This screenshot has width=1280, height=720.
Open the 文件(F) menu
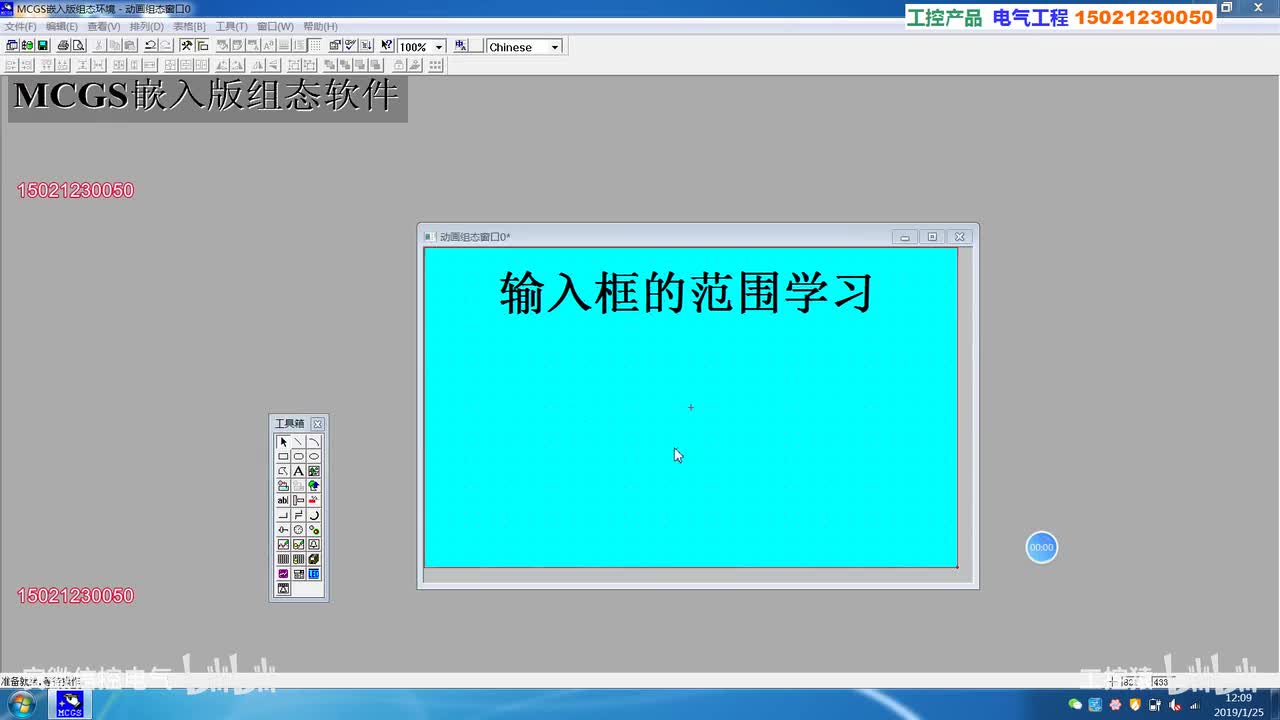click(21, 26)
